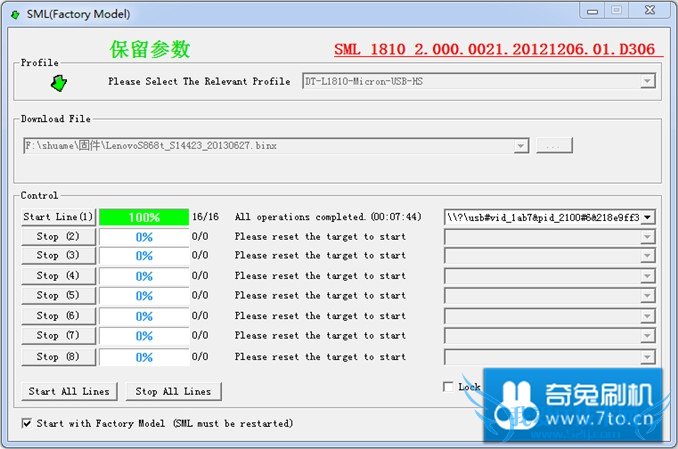Viewport: 678px width, 449px height.
Task: Click the 0/0 counter of line 5
Action: pos(200,295)
